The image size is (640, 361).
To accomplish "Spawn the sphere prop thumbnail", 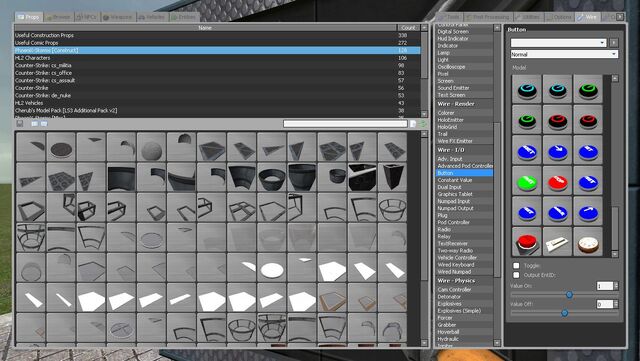I will (x=151, y=147).
